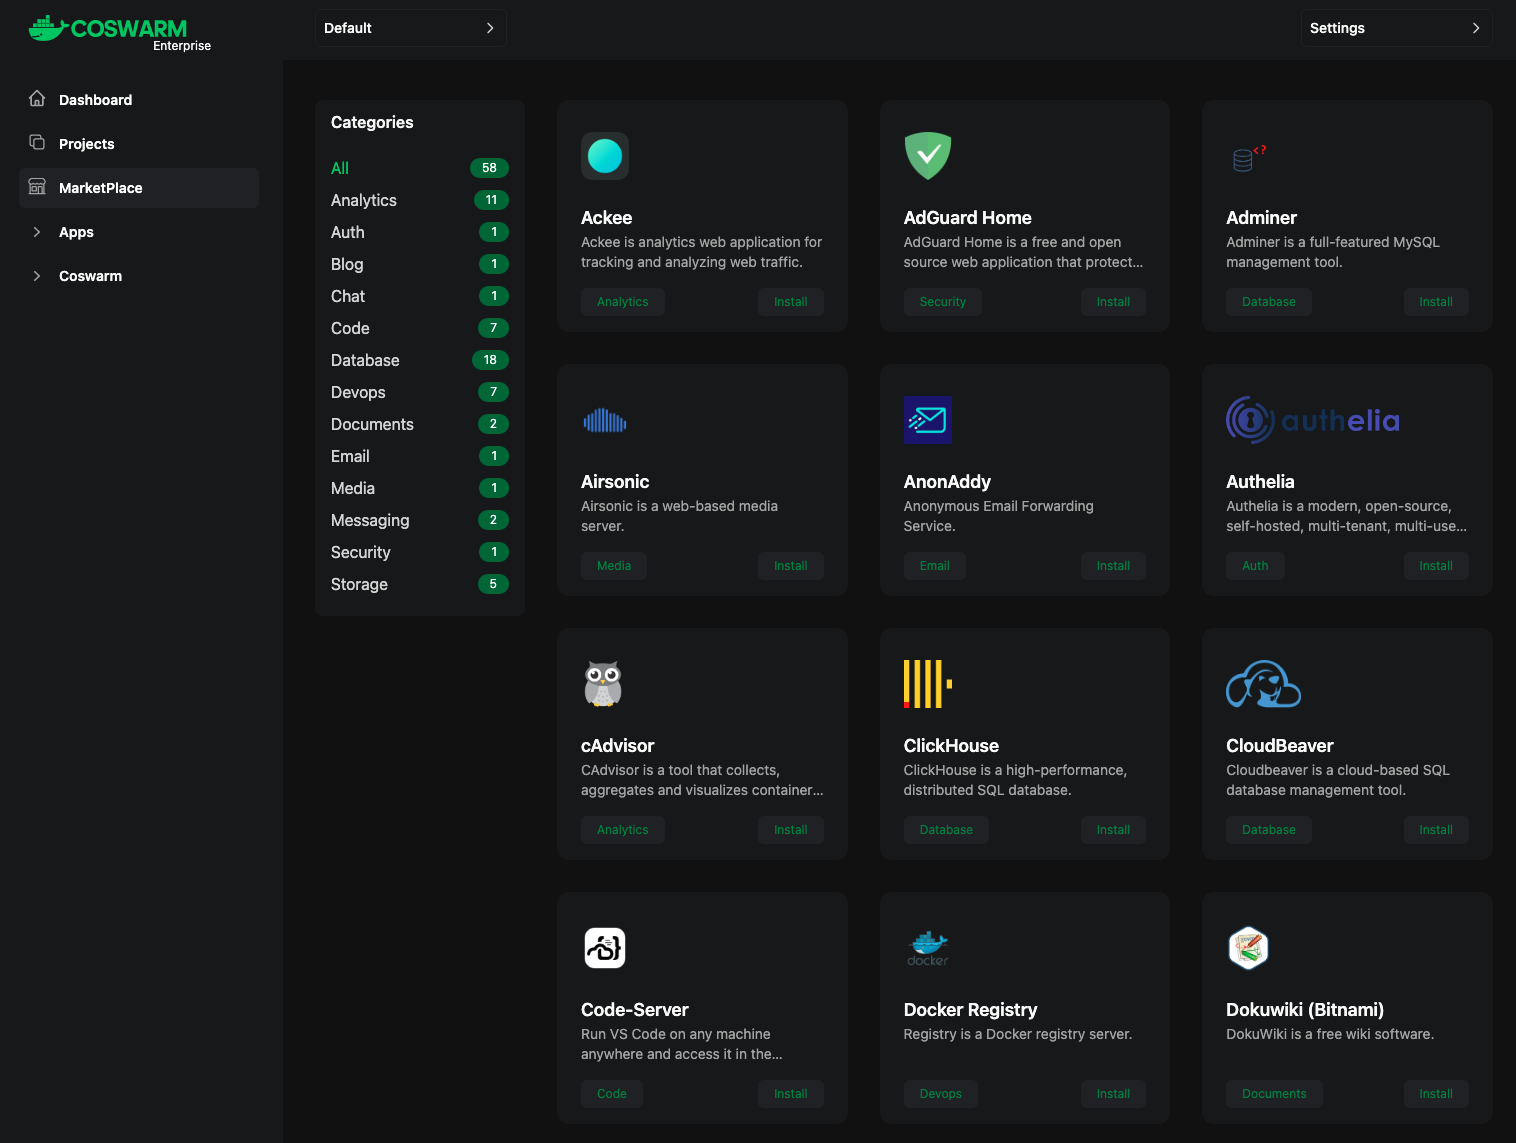Click the Database tag on Adminer card

[x=1269, y=302]
